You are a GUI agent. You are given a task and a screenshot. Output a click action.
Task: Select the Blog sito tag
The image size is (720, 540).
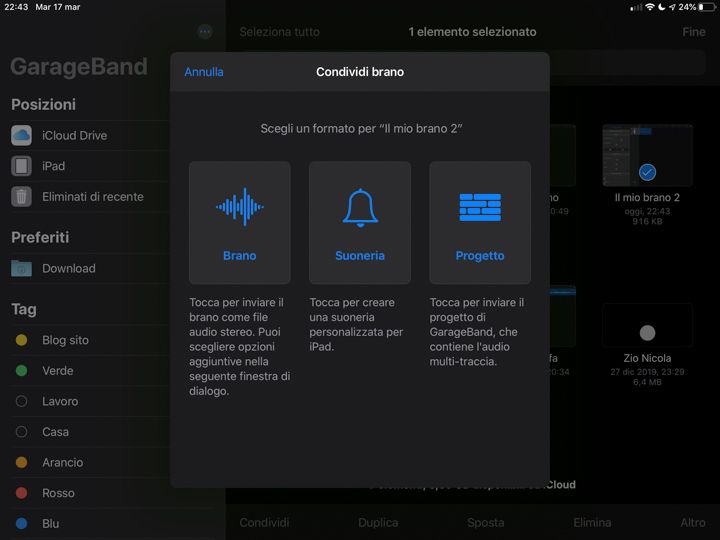click(x=90, y=340)
